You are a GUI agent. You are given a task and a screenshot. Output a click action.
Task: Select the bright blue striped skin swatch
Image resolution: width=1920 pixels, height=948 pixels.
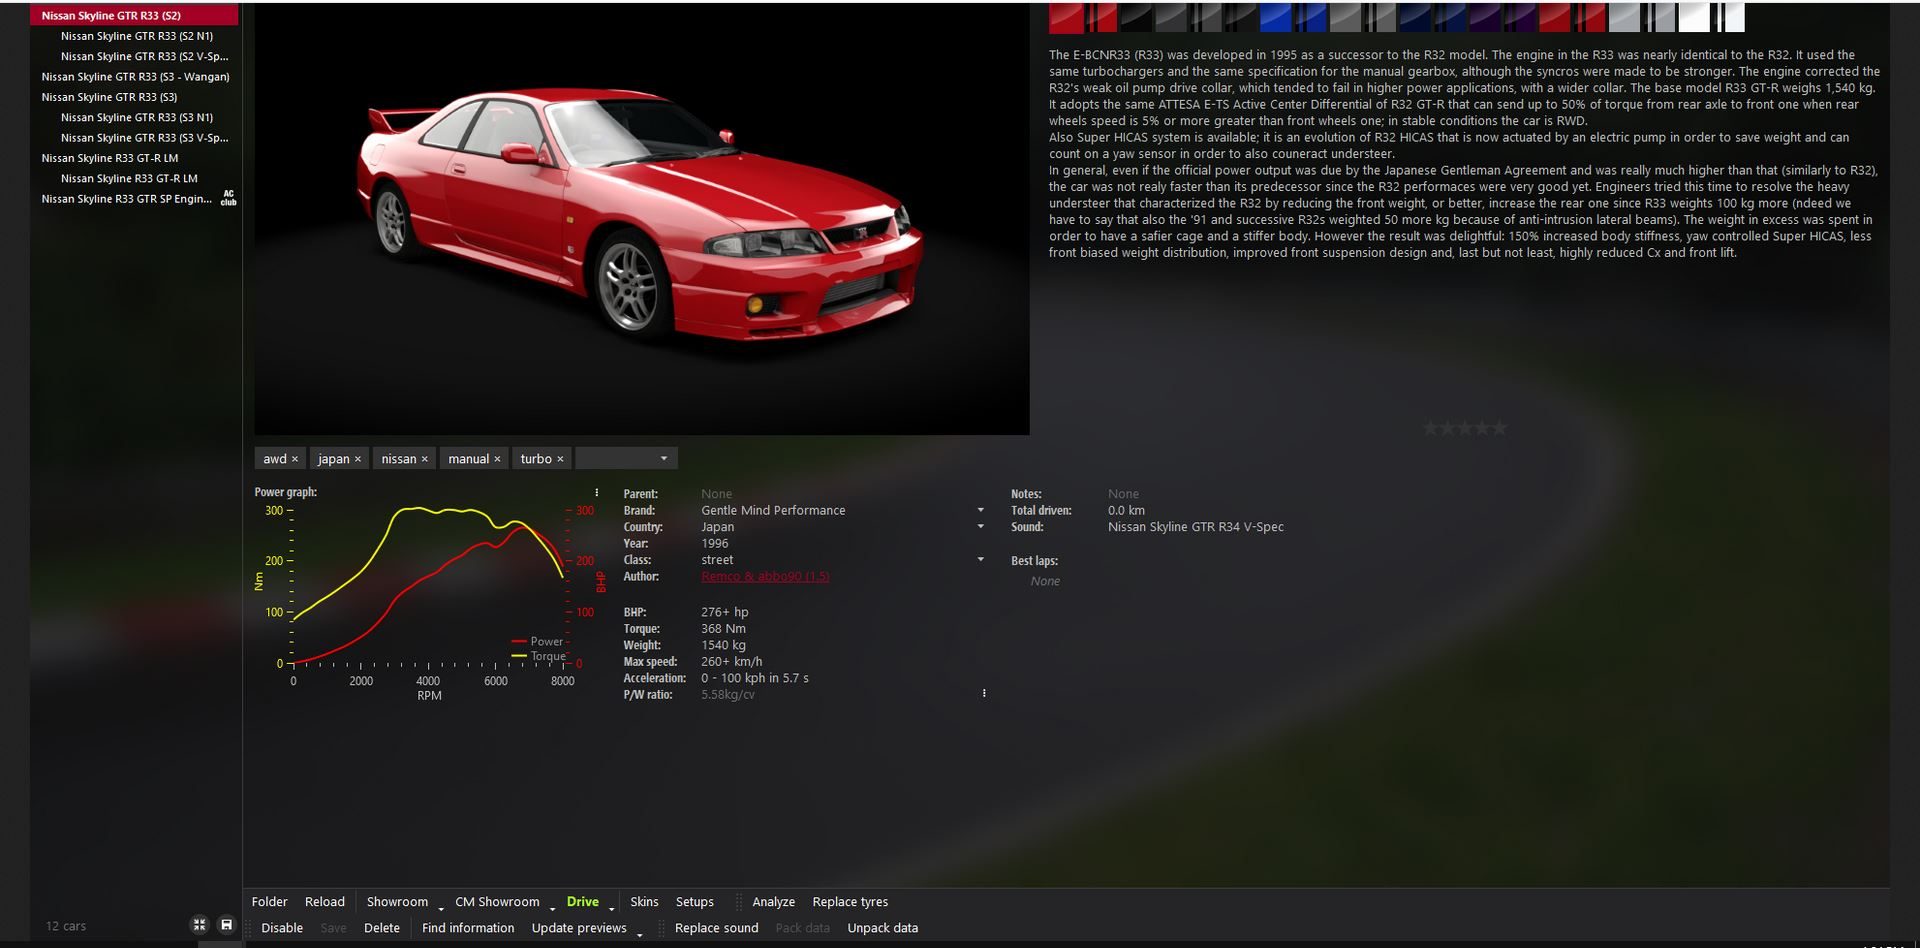tap(1311, 17)
